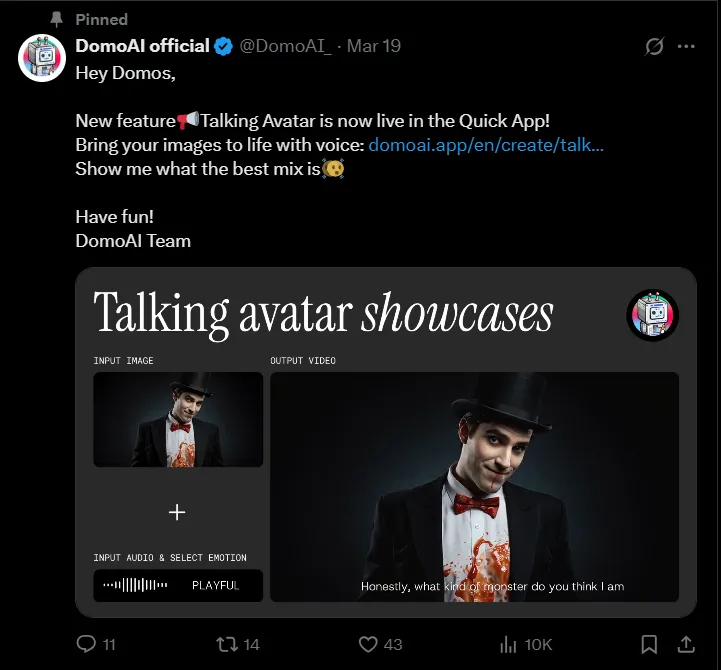Open the @DomoAI_ handle profile

(x=285, y=46)
